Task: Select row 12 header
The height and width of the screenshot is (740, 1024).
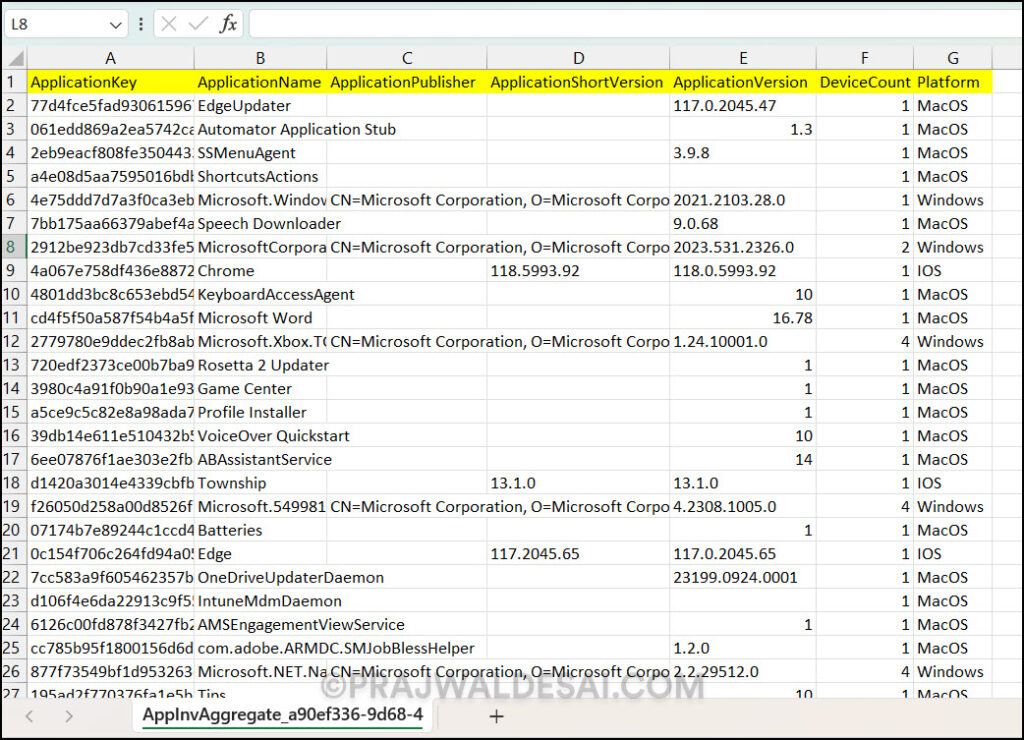Action: pyautogui.click(x=14, y=342)
